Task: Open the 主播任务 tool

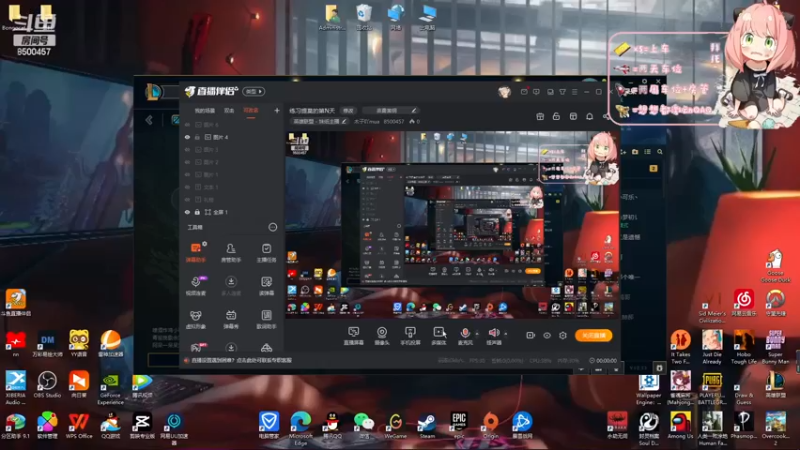Action: tap(266, 252)
